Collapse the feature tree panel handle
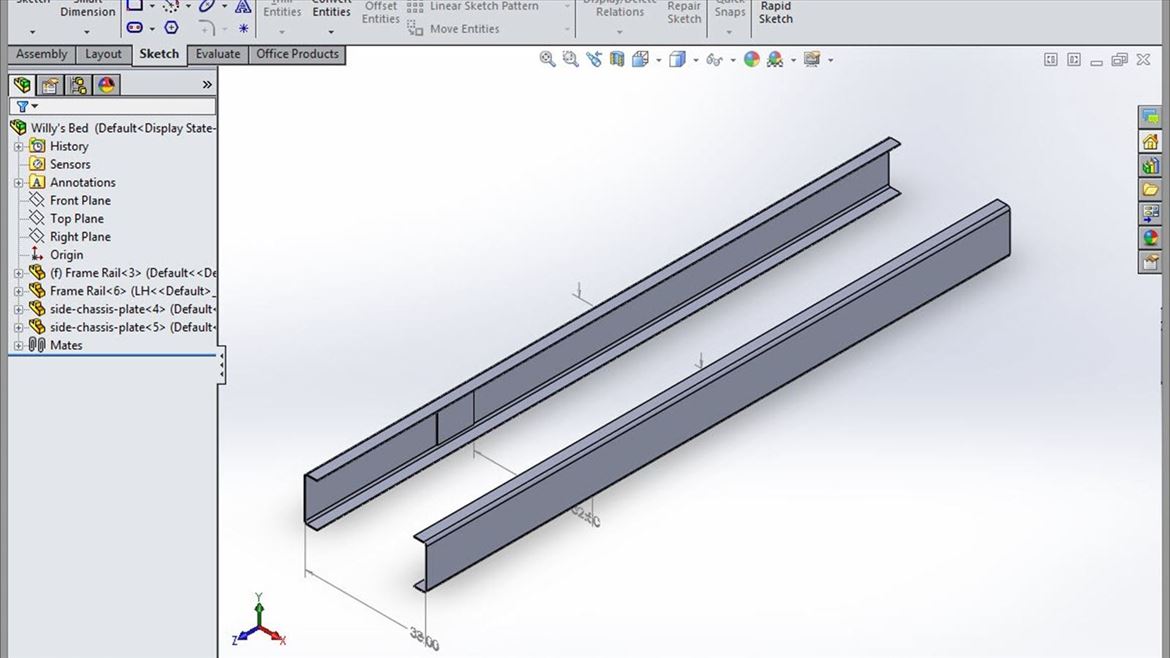The width and height of the screenshot is (1170, 658). (222, 366)
